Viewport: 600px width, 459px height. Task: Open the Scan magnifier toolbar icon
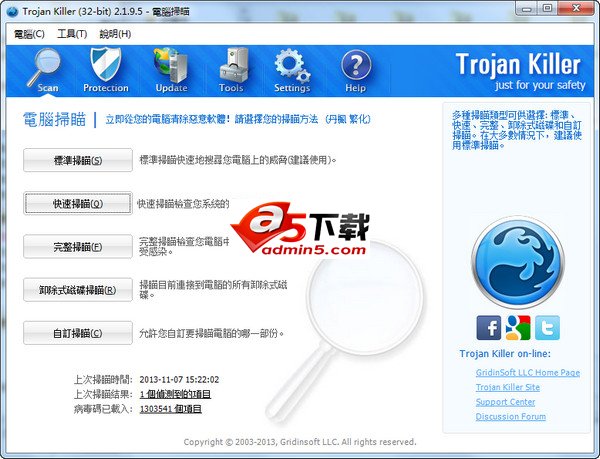click(46, 70)
